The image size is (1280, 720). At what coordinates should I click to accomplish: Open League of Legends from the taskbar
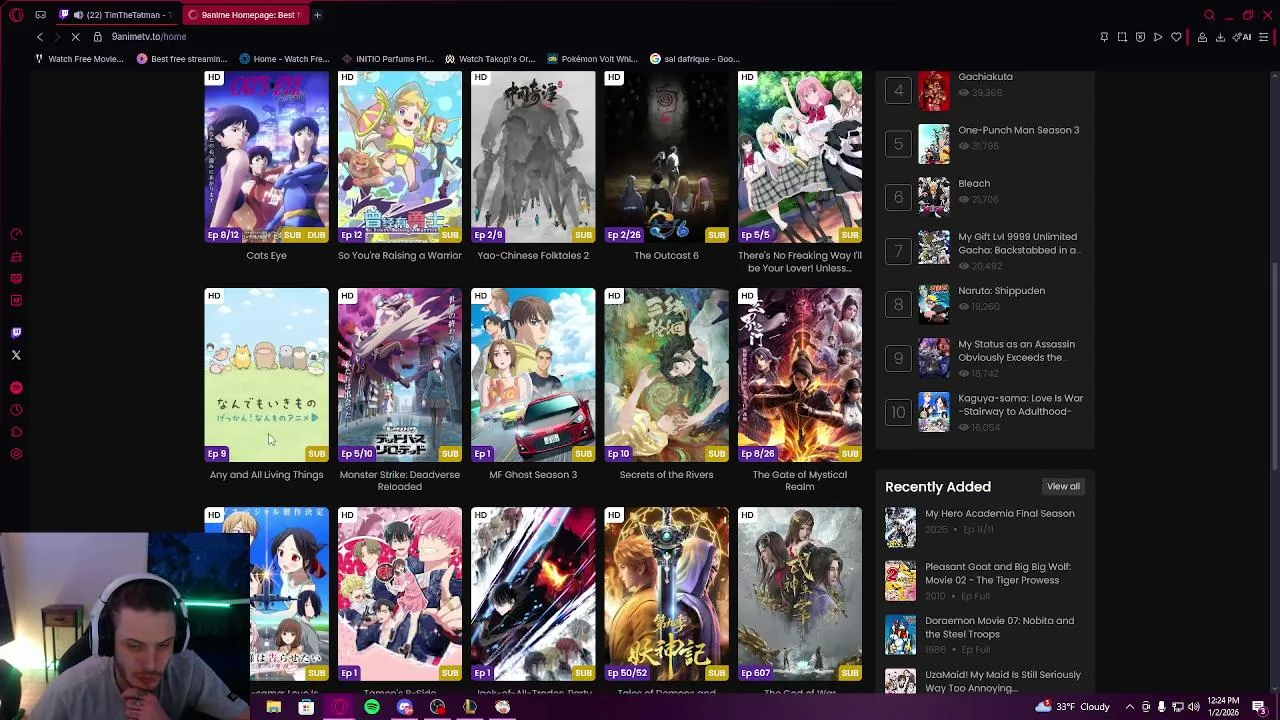[x=470, y=707]
